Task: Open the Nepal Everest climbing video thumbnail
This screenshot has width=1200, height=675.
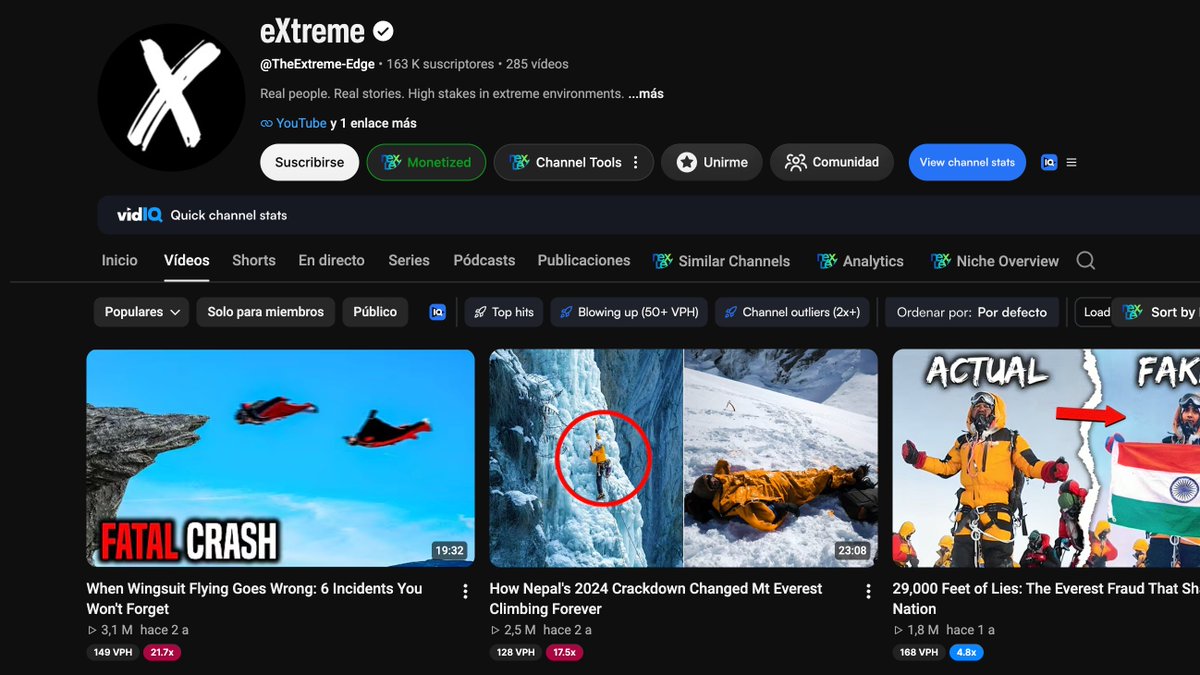Action: click(x=684, y=458)
